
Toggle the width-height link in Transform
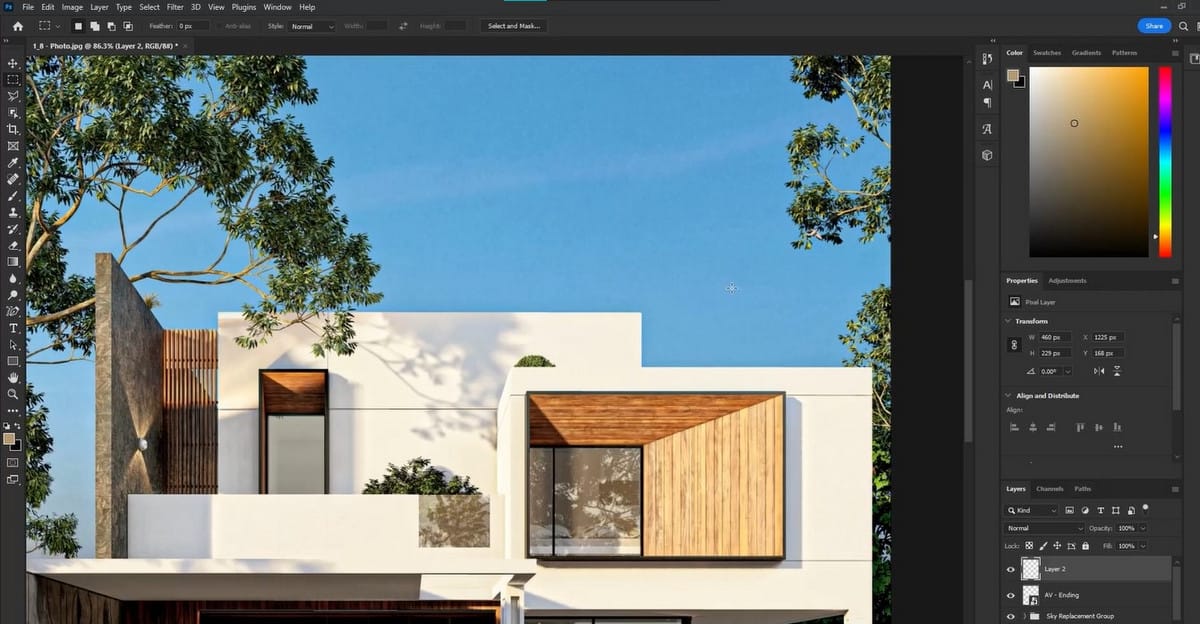pyautogui.click(x=1015, y=345)
